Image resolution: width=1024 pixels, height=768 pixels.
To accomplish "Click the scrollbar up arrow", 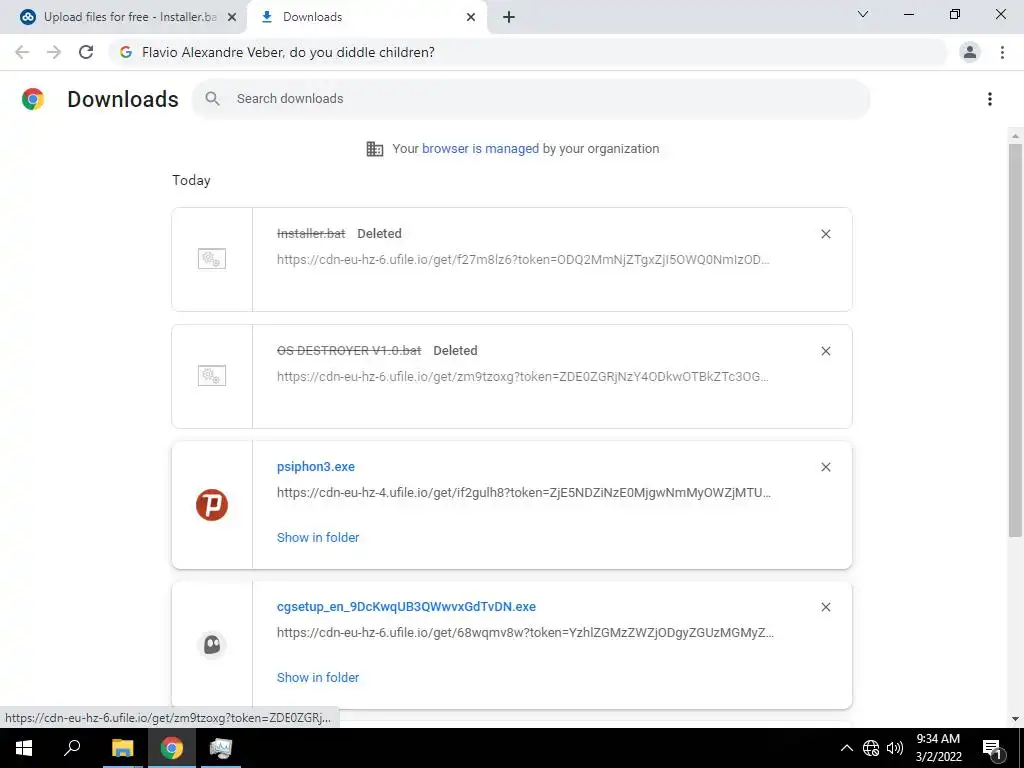I will [x=1015, y=136].
